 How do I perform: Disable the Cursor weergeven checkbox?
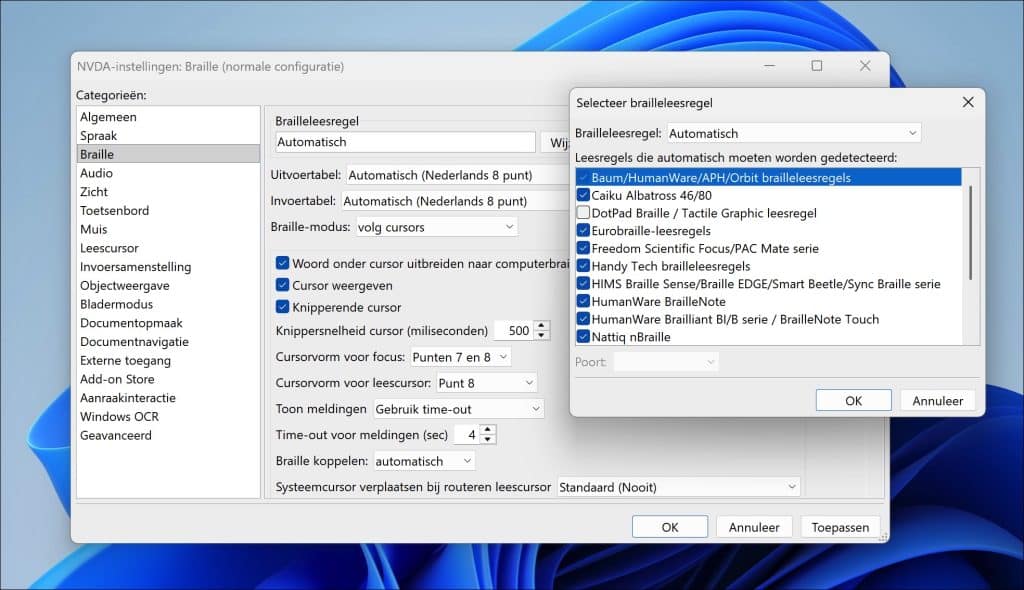283,286
